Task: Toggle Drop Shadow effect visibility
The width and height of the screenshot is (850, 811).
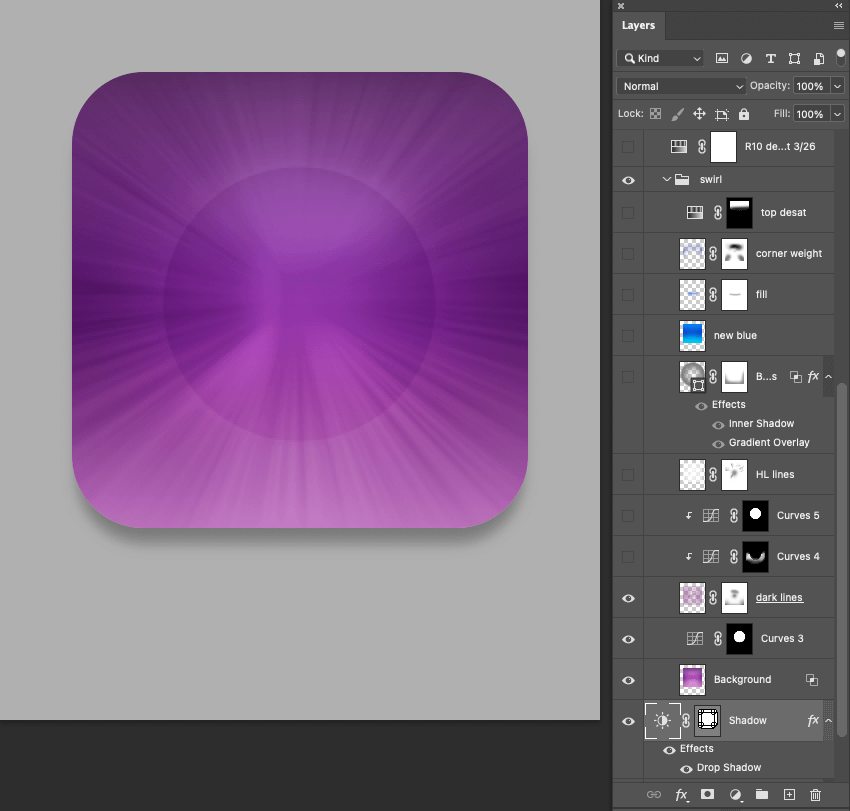Action: (x=686, y=768)
